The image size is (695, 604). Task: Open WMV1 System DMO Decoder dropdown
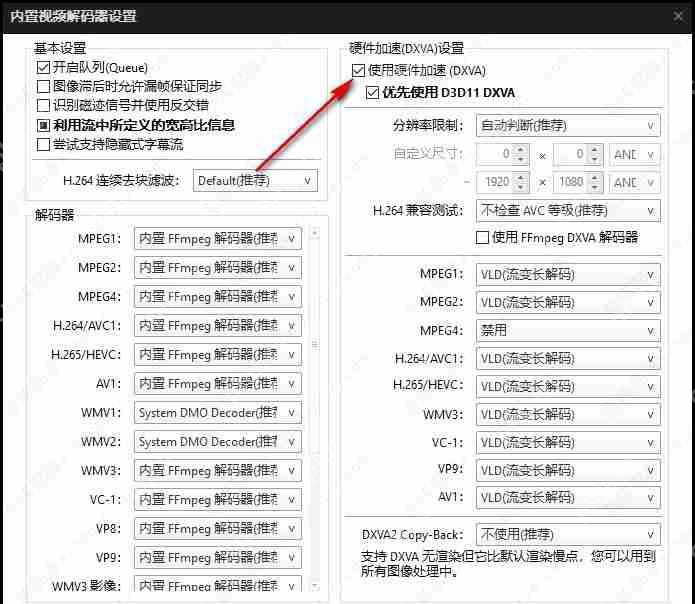coord(218,413)
